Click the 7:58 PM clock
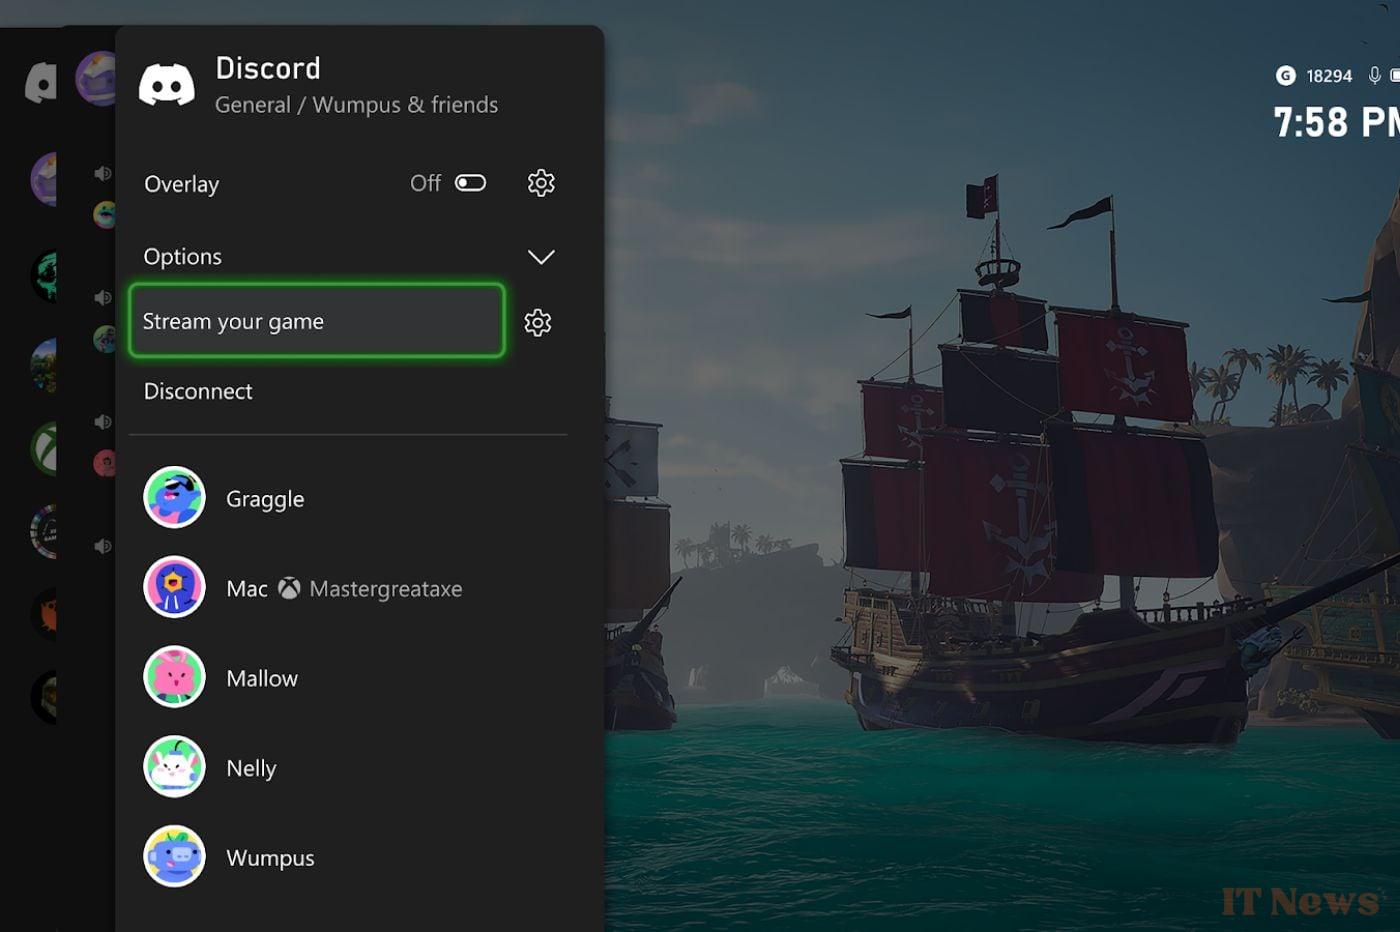This screenshot has width=1400, height=932. tap(1336, 123)
